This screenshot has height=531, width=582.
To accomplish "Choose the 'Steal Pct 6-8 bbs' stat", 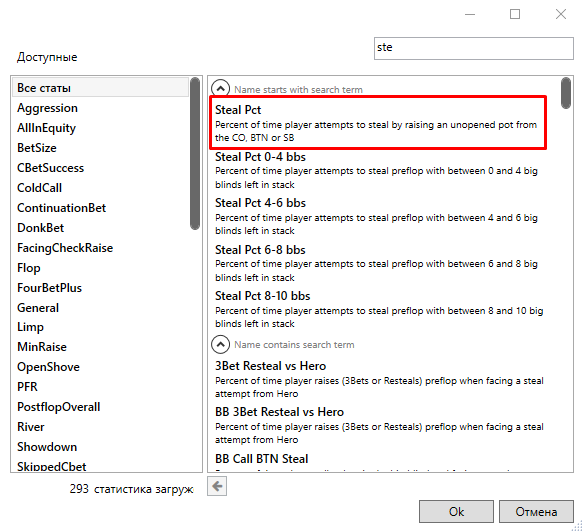I will pyautogui.click(x=378, y=263).
